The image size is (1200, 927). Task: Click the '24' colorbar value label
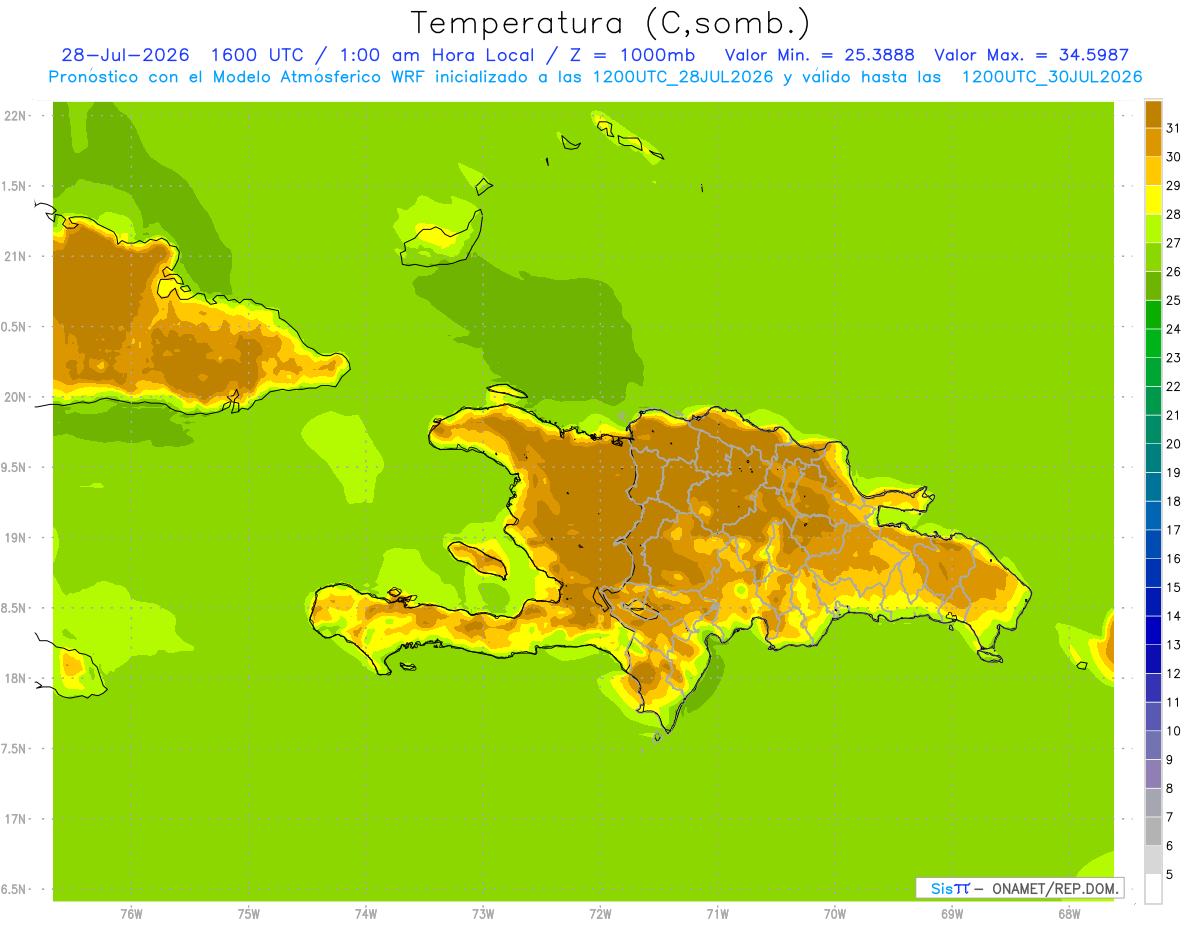point(1172,329)
